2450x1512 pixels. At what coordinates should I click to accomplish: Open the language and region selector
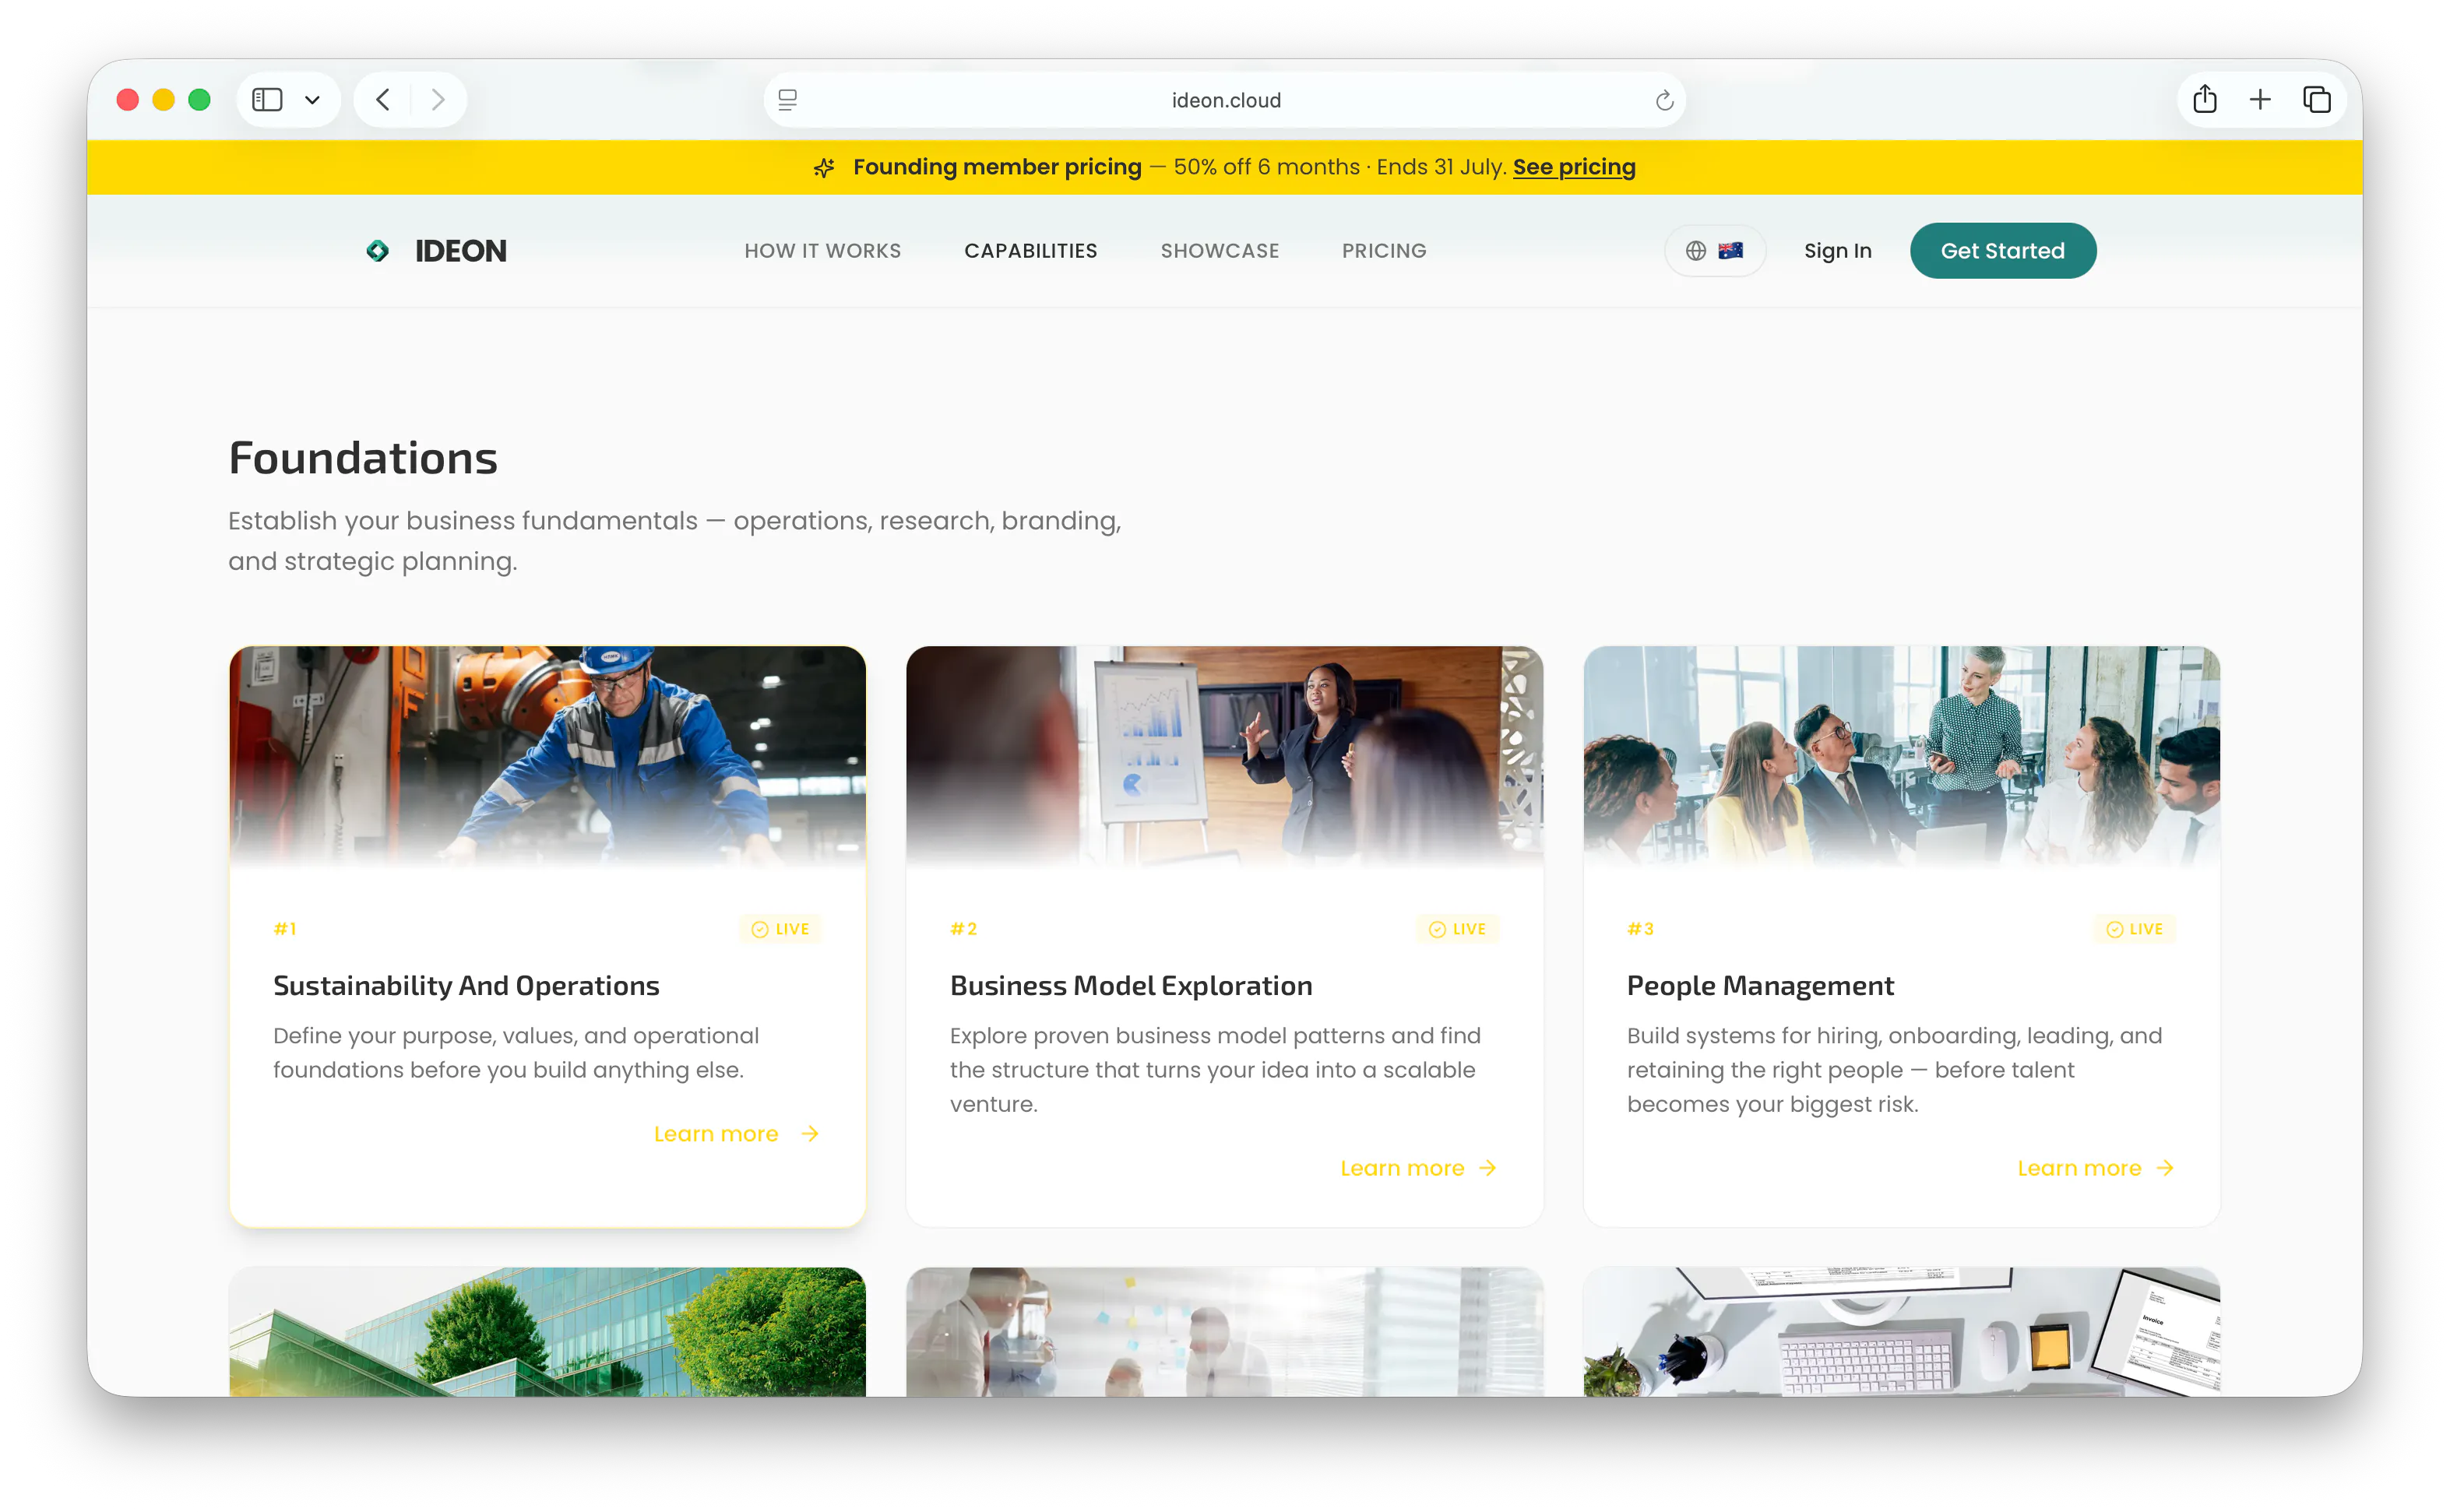coord(1715,251)
